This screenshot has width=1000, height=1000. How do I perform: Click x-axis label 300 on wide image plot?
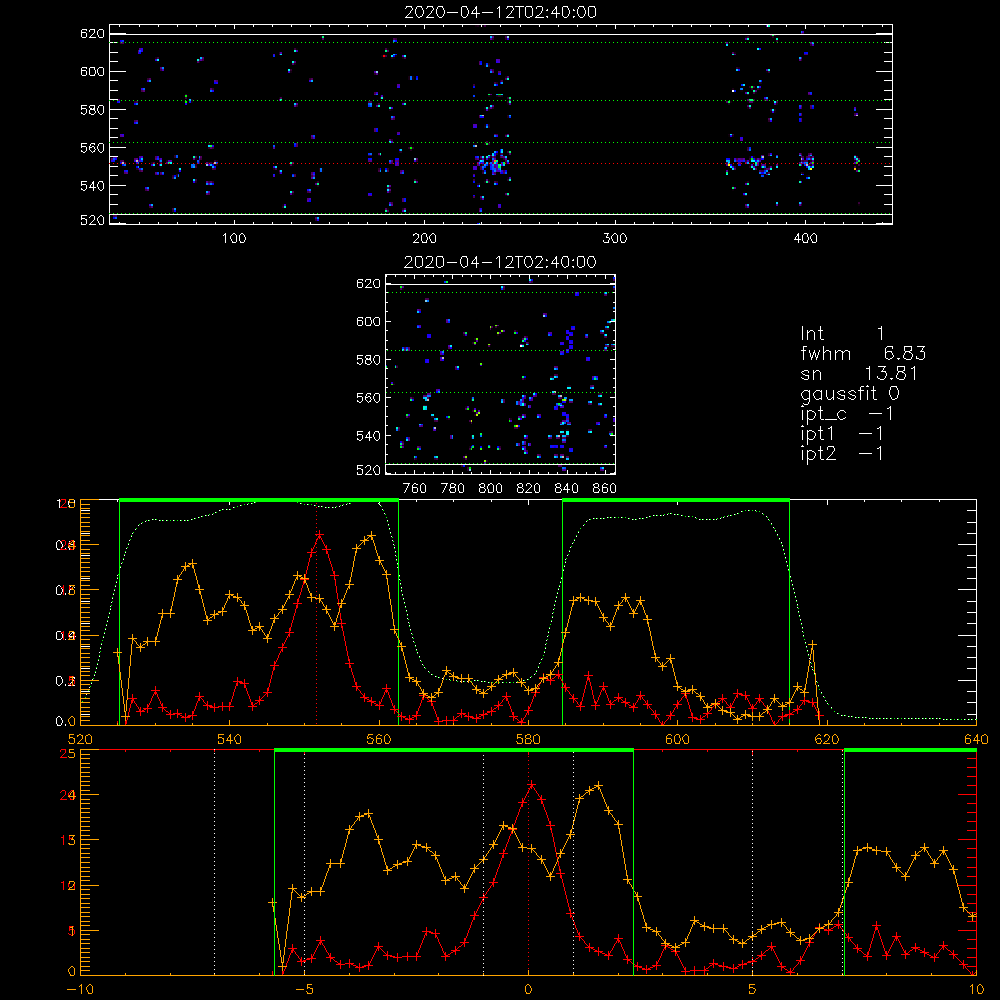point(615,239)
